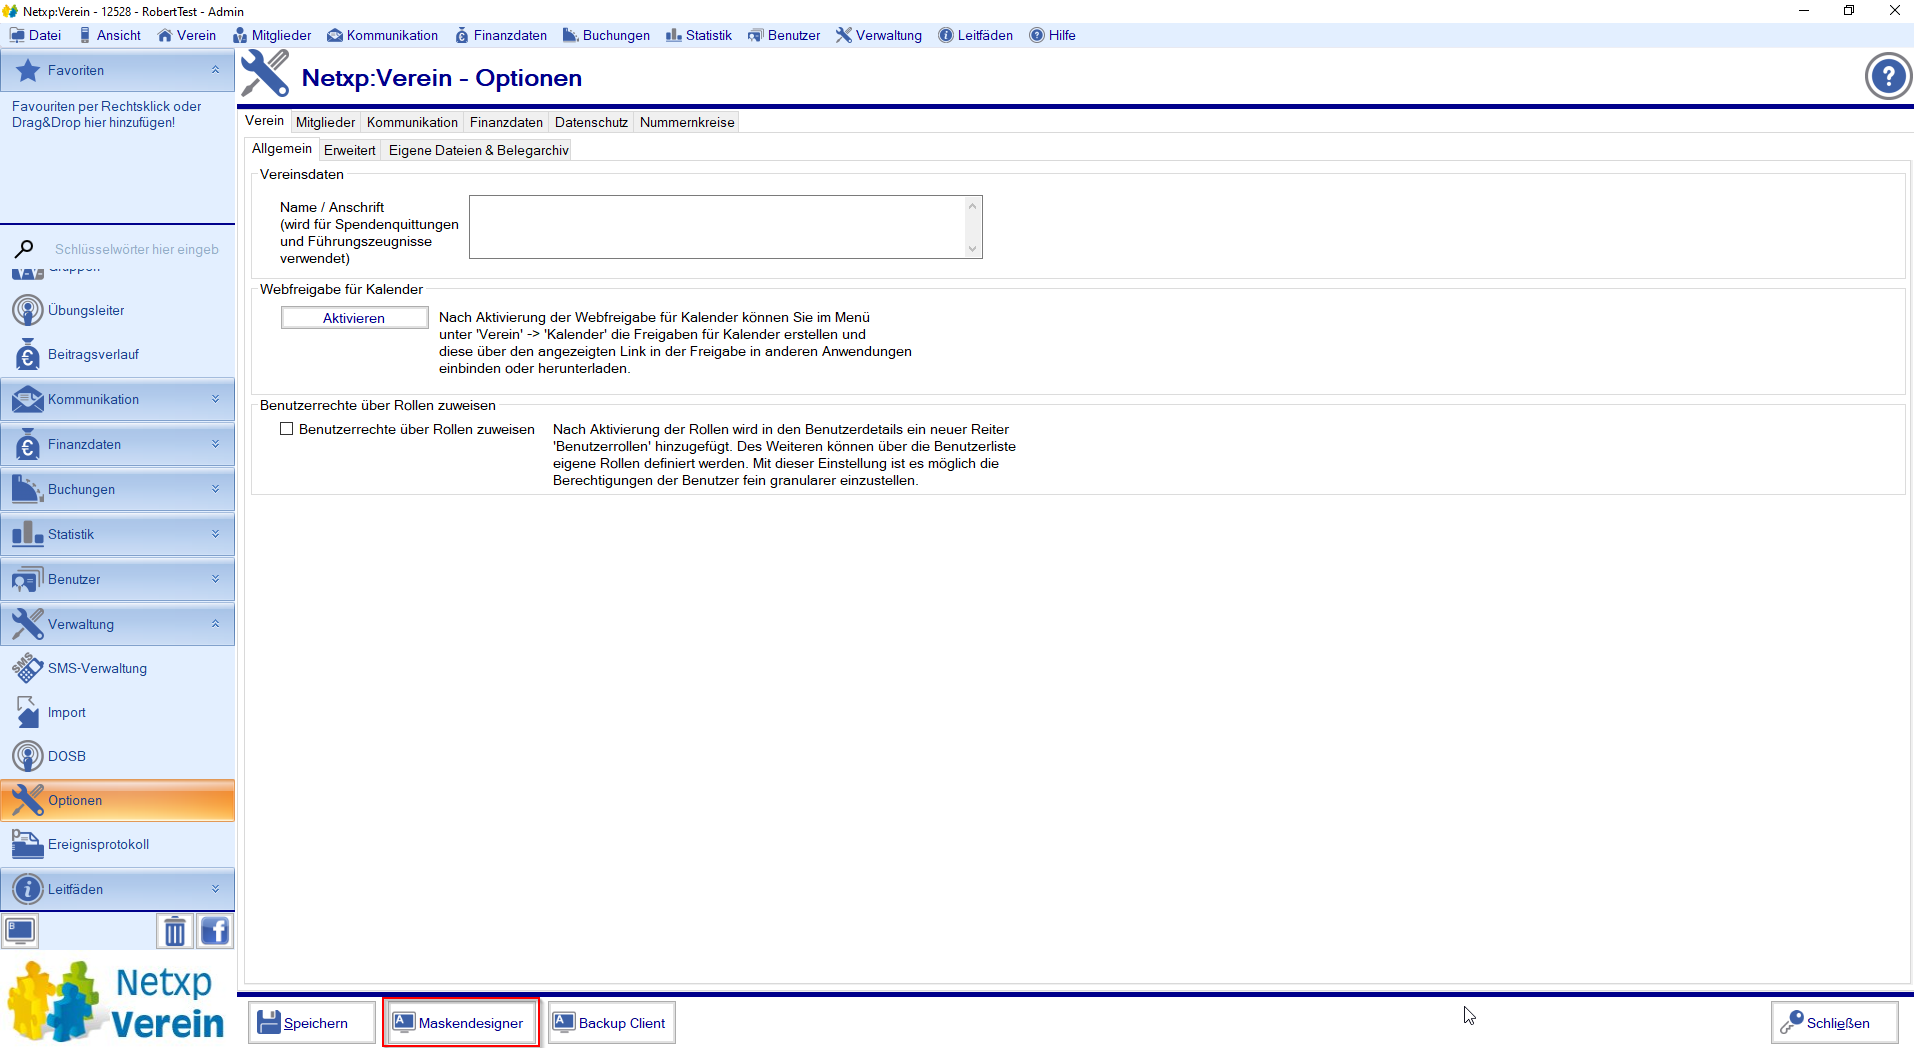
Task: Click in the Name / Anschrift text box
Action: [x=717, y=227]
